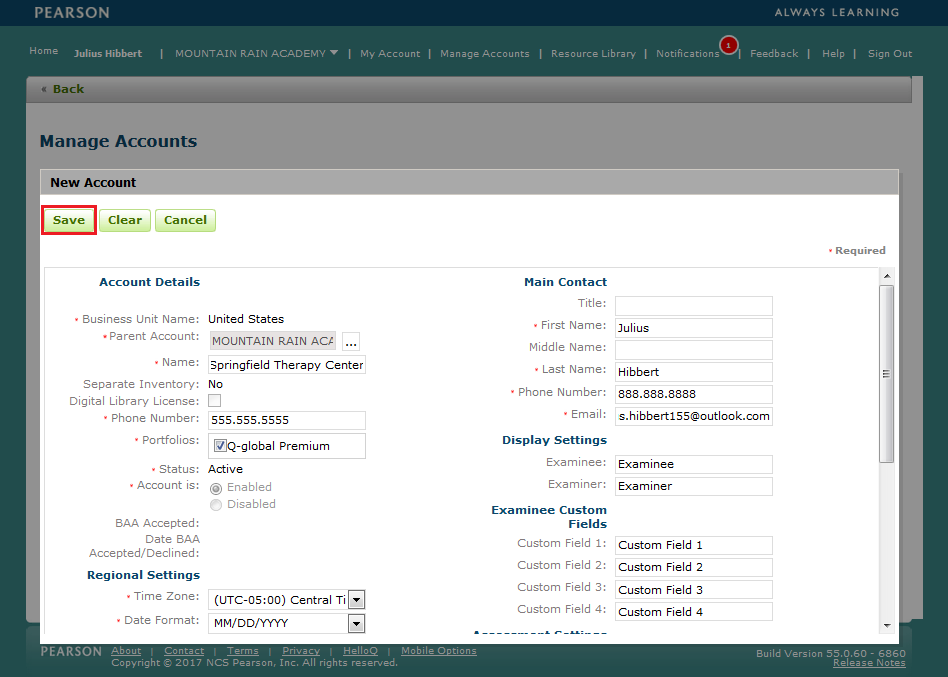Click the notifications red badge icon
This screenshot has height=677, width=948.
(728, 45)
